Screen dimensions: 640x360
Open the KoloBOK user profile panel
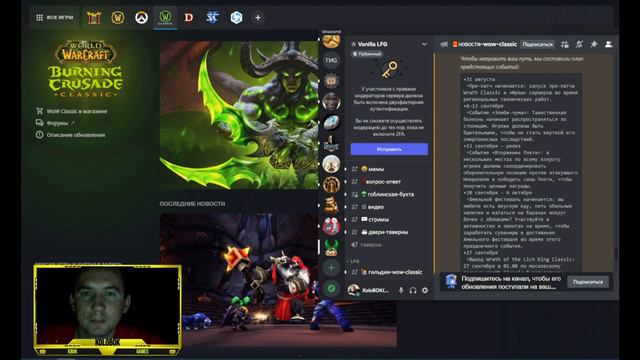369,290
